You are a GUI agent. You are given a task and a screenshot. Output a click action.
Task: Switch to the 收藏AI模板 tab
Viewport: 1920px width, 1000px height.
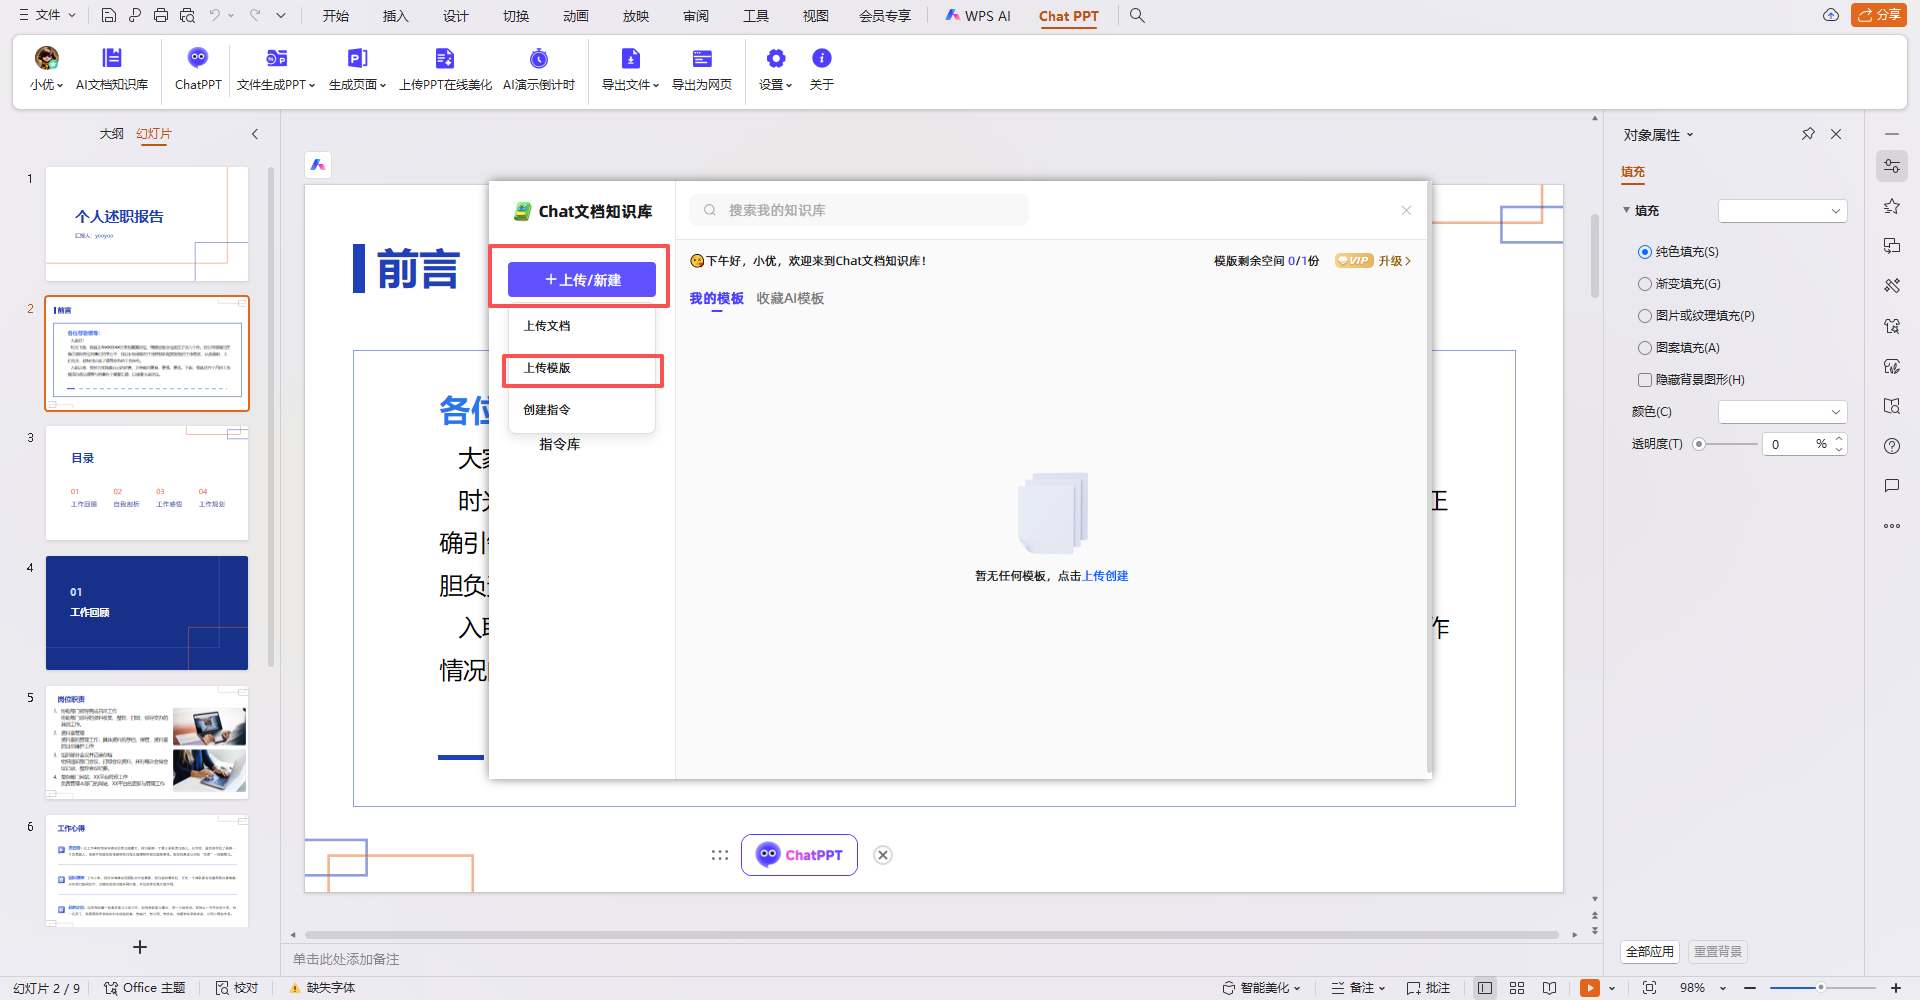[790, 299]
